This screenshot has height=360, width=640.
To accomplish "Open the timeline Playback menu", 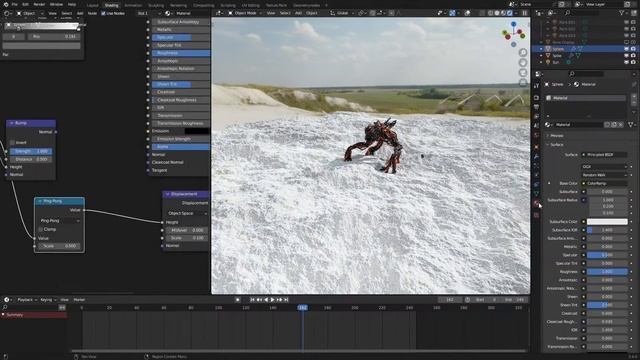I will (27, 300).
